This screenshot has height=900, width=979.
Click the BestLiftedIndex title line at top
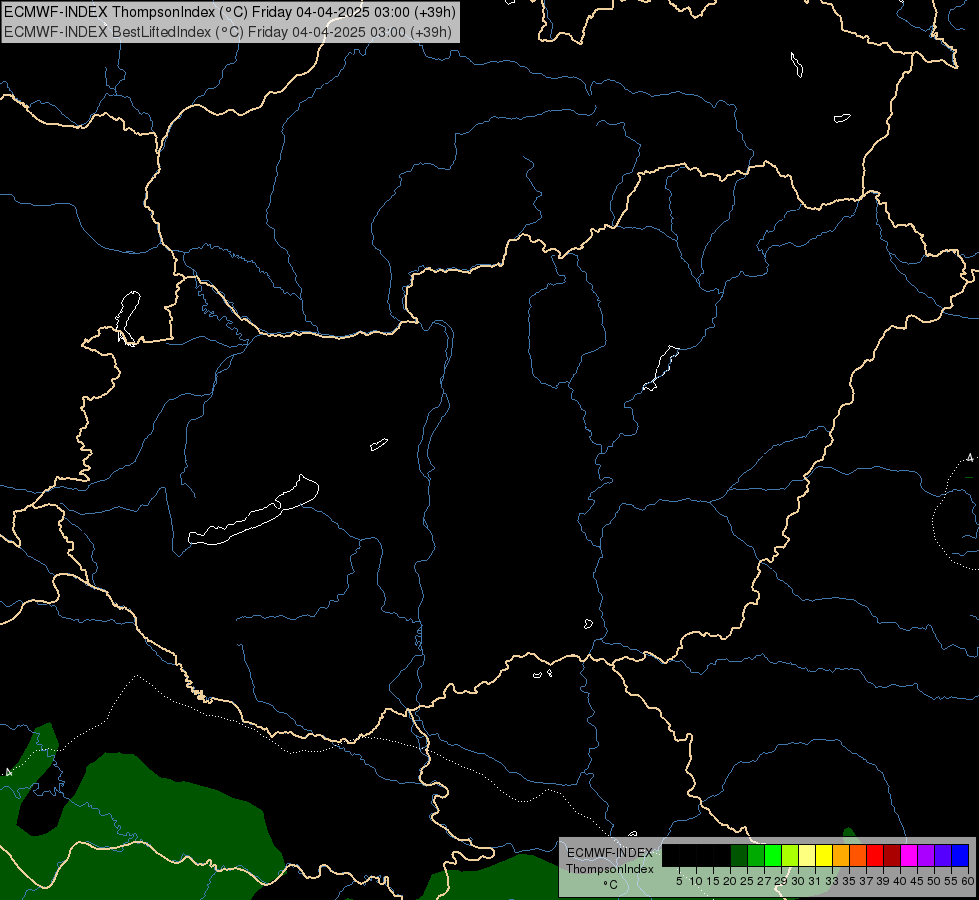click(228, 32)
